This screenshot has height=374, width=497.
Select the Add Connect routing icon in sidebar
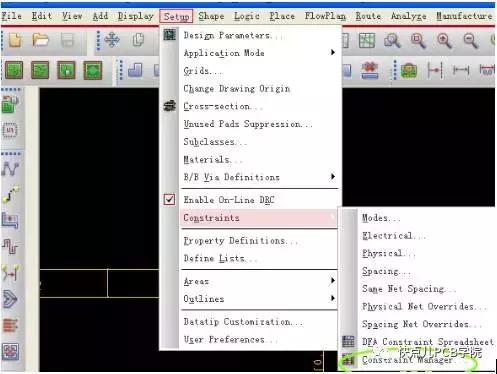(x=10, y=168)
